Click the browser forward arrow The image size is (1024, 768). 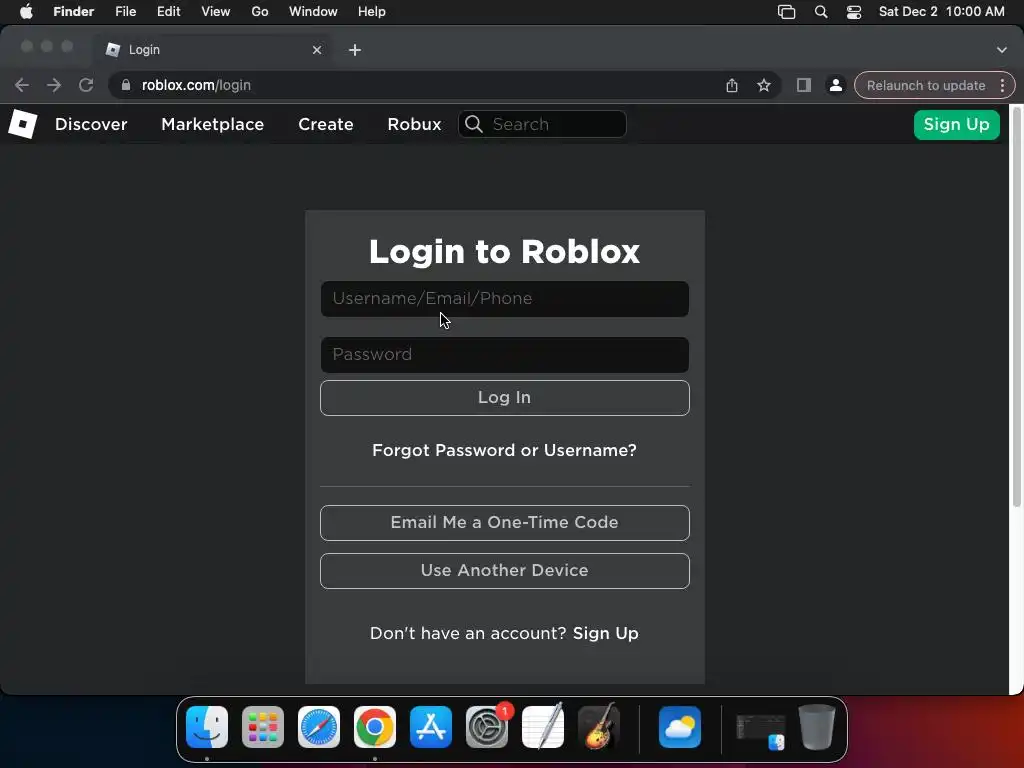pos(54,86)
